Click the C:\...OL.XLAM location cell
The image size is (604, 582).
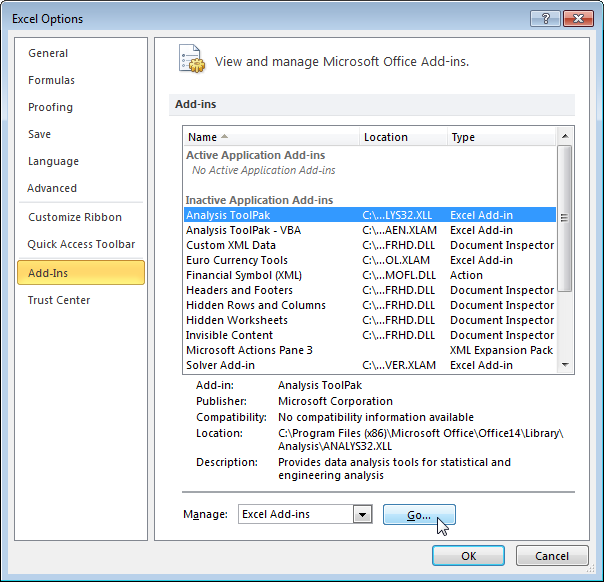(396, 260)
